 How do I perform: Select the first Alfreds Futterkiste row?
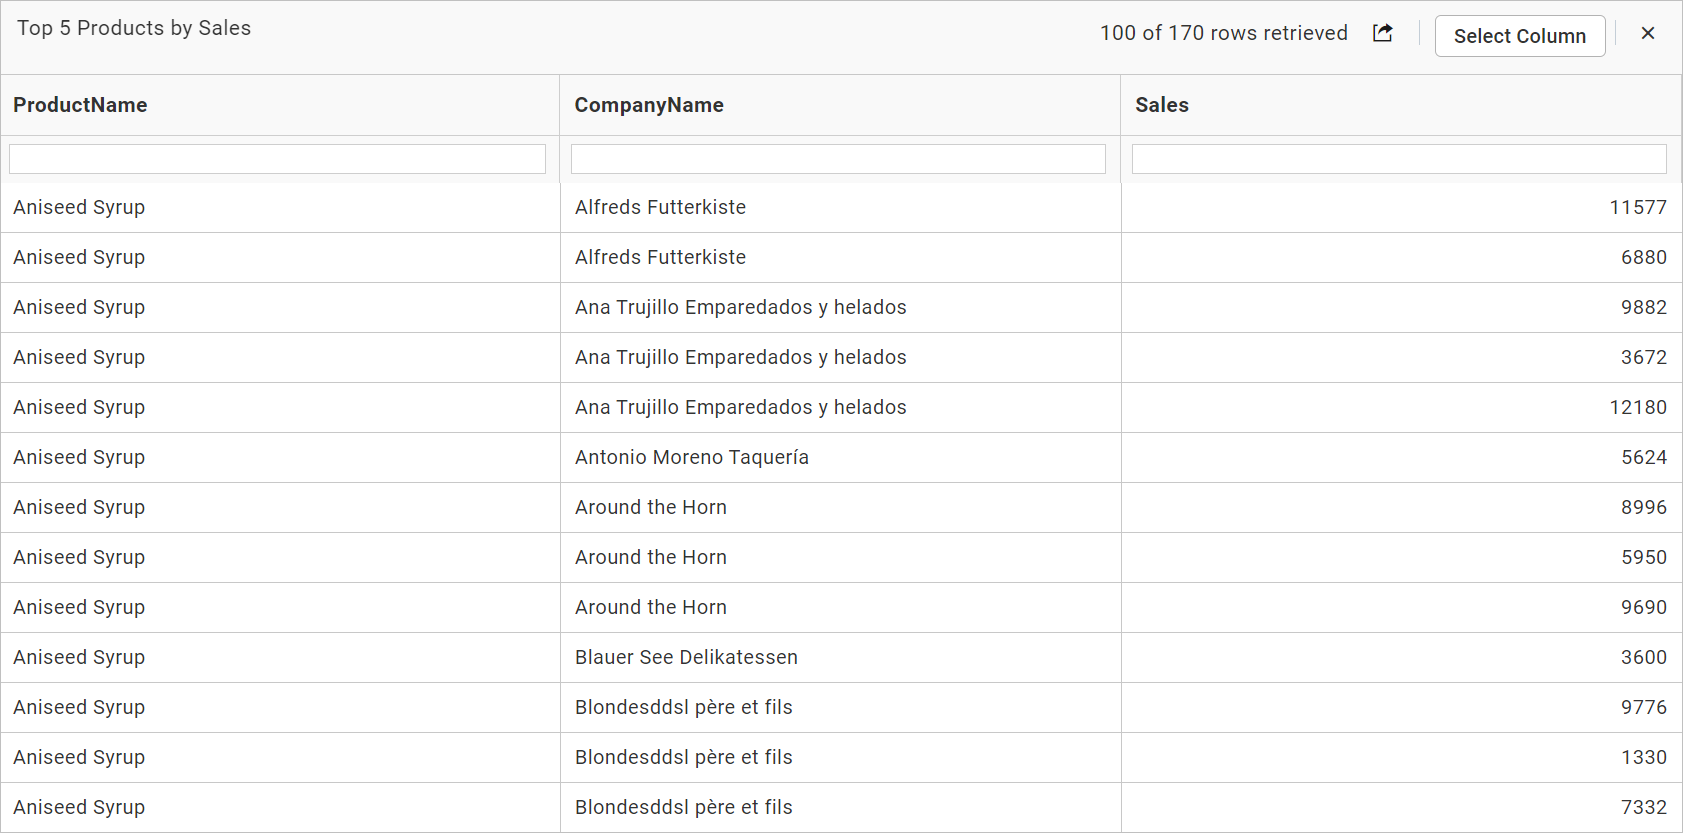point(660,207)
